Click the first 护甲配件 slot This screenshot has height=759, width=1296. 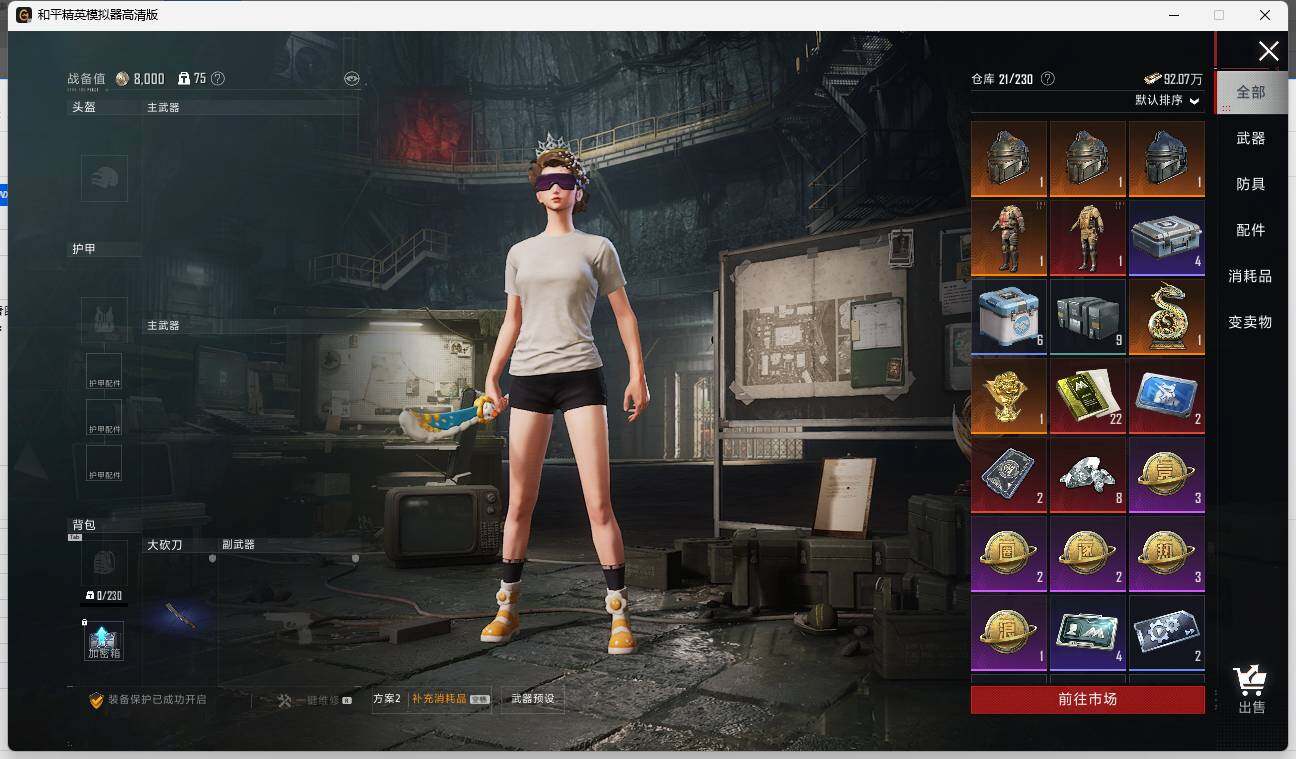104,372
